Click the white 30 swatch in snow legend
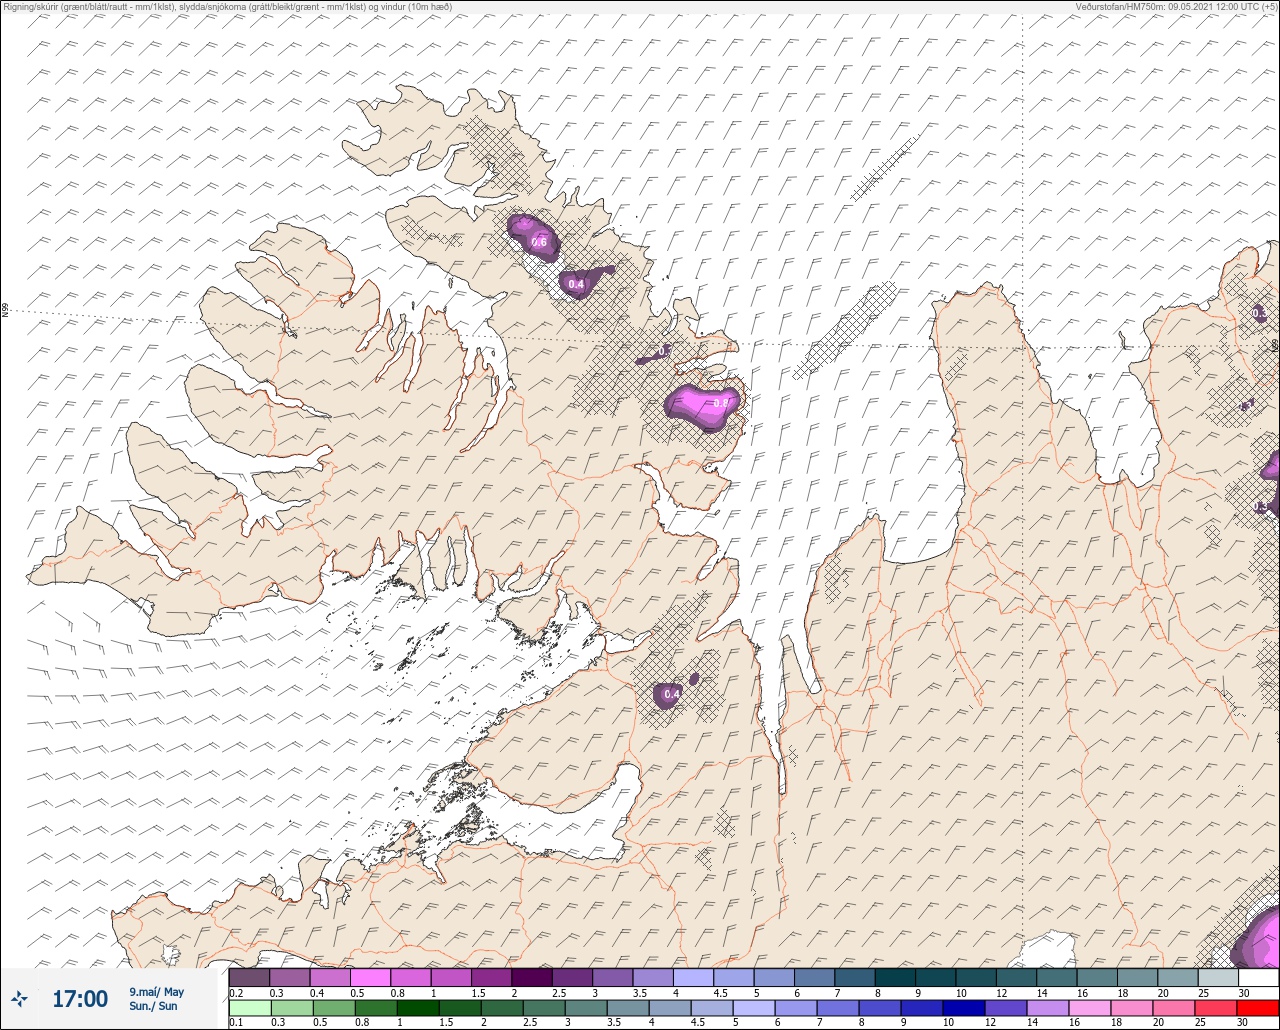 [1257, 977]
